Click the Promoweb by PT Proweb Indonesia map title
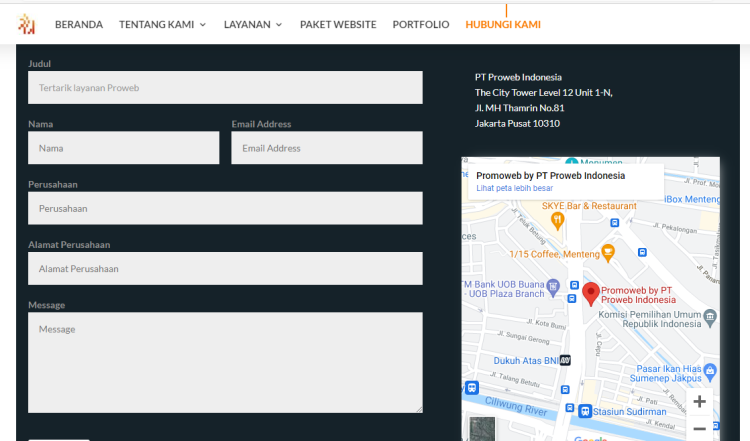 (551, 176)
